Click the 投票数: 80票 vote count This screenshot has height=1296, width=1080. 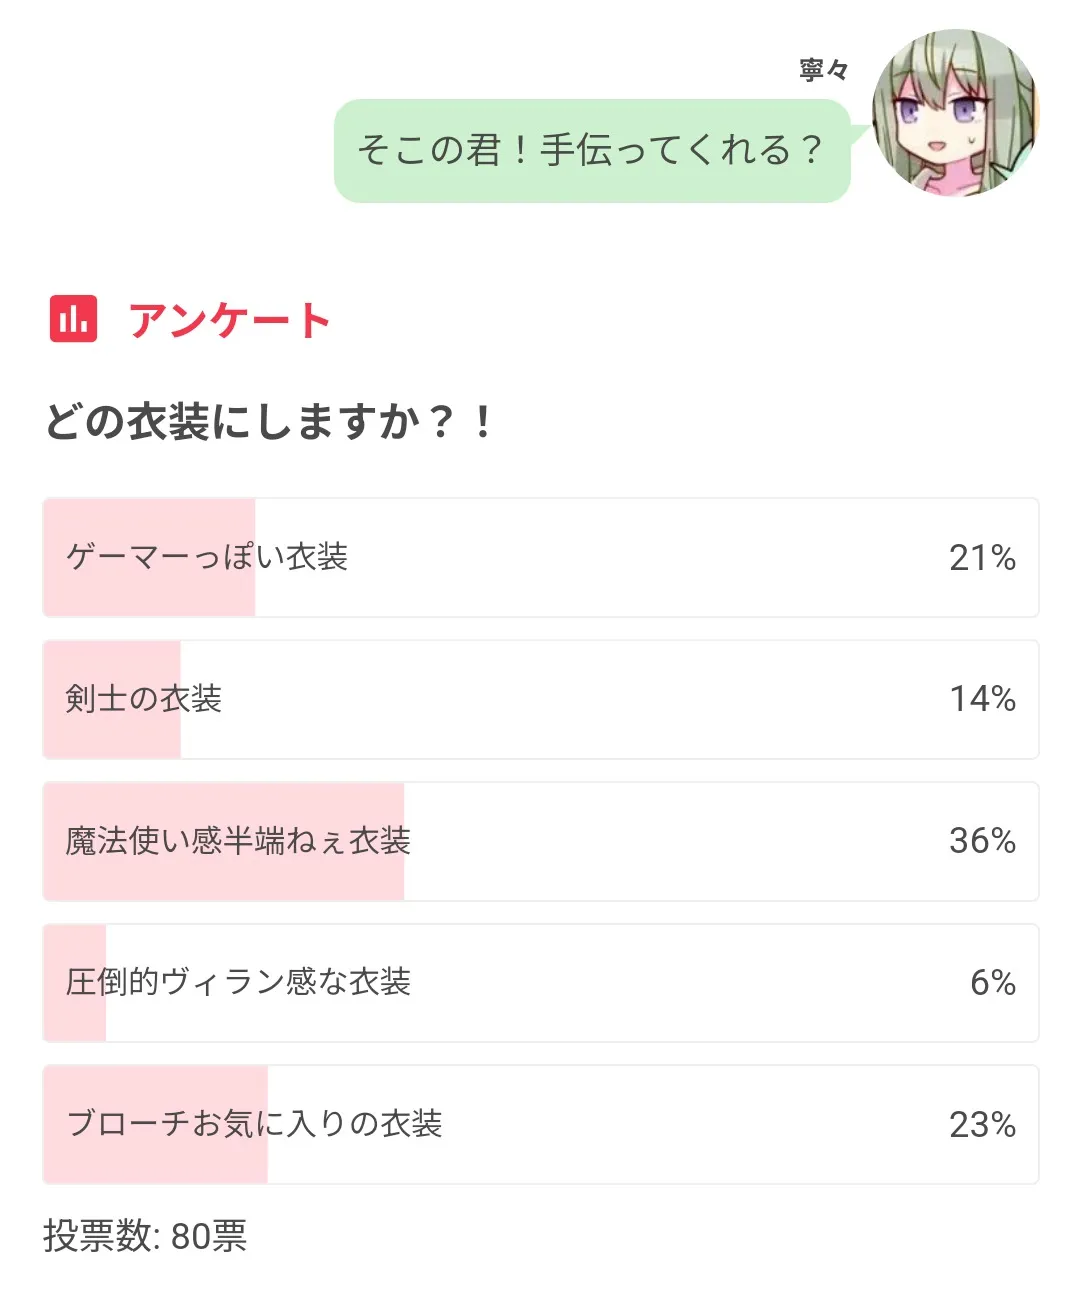[145, 1236]
